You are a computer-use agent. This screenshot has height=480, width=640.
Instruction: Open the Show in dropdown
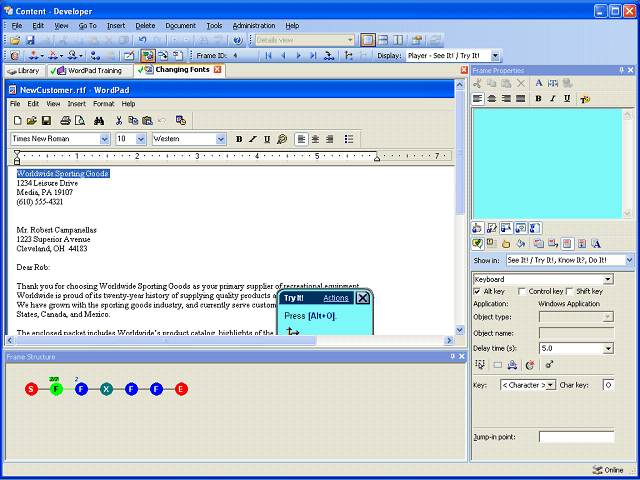point(629,260)
